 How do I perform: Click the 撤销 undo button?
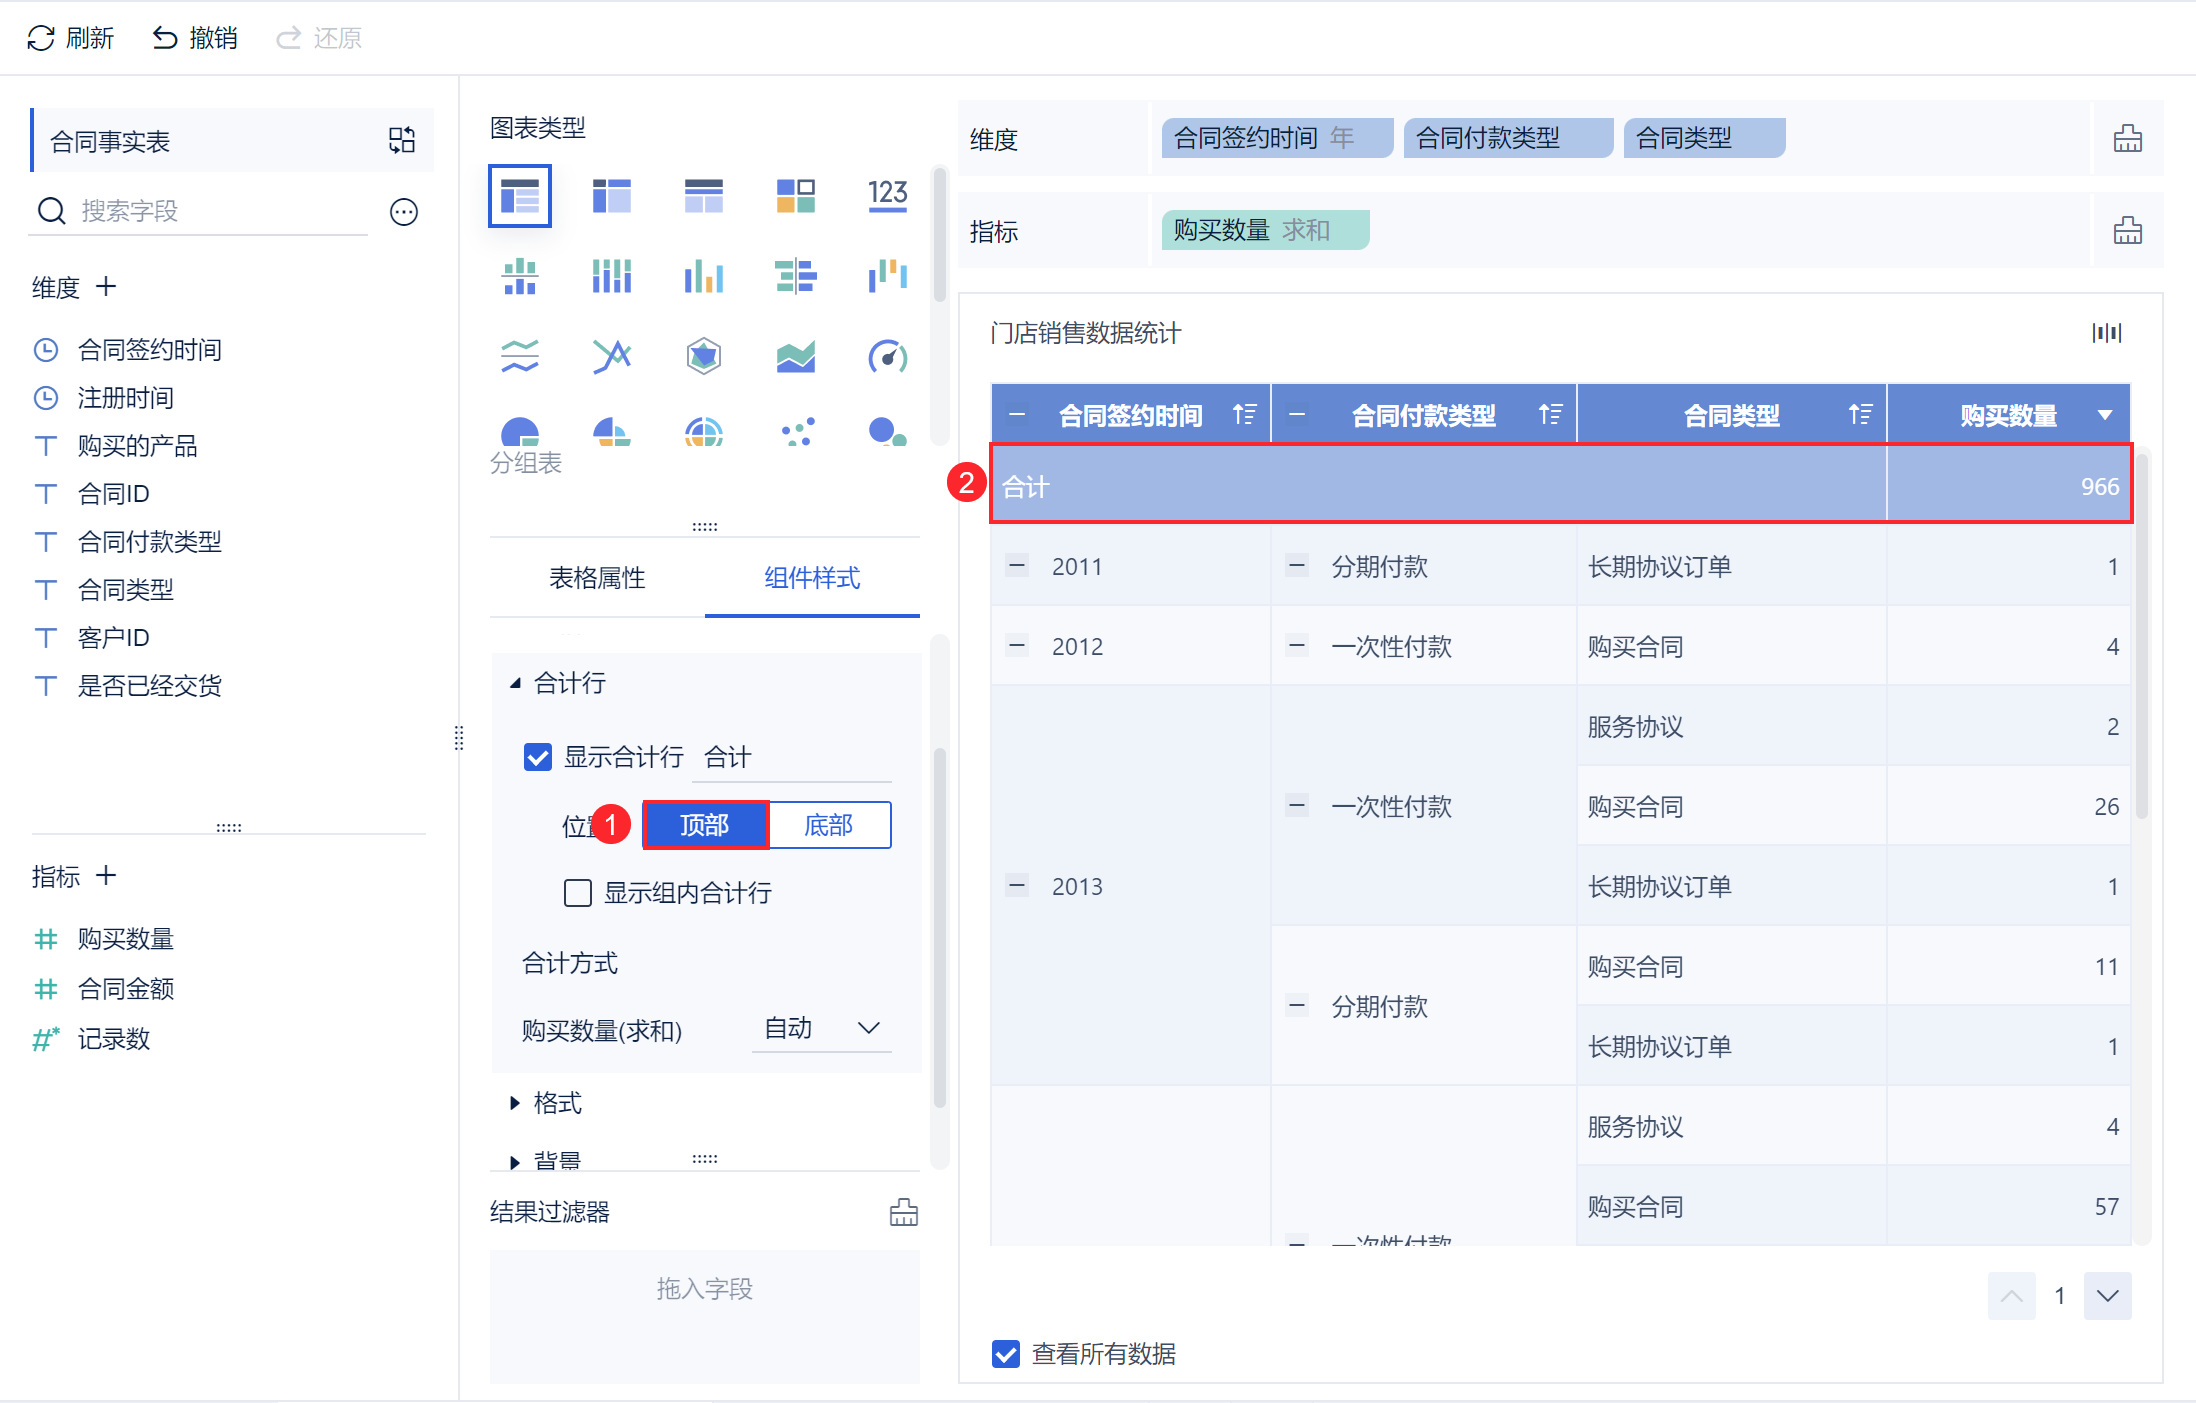(x=195, y=38)
